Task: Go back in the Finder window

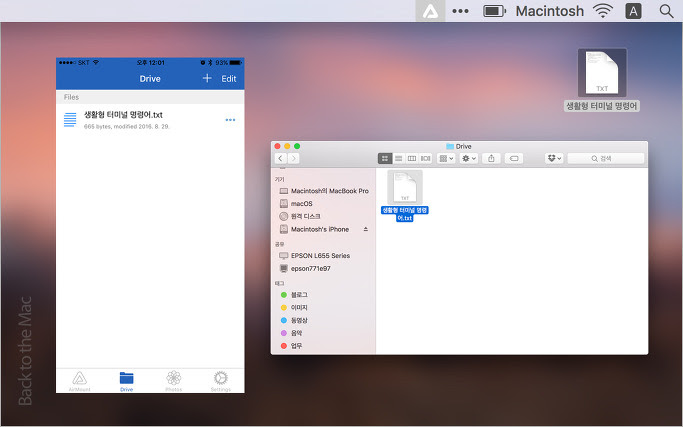Action: coord(281,158)
